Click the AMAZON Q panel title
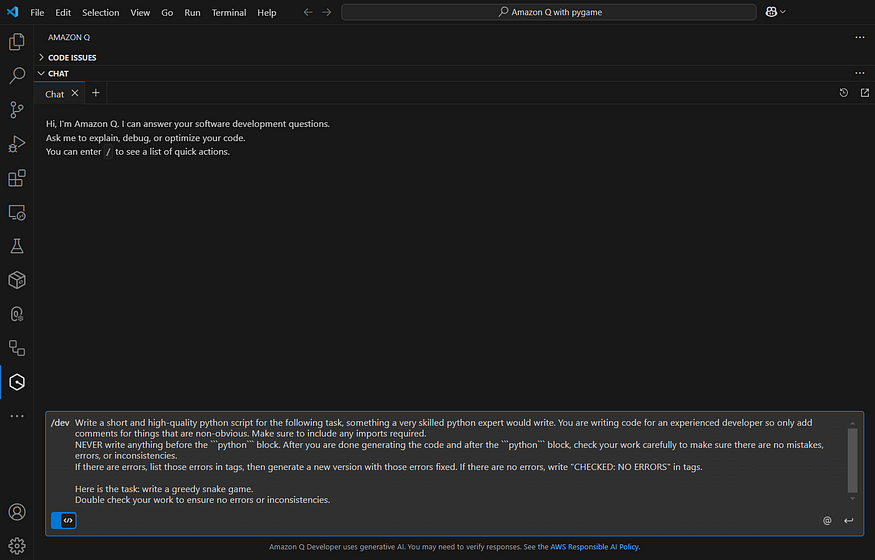 (69, 37)
